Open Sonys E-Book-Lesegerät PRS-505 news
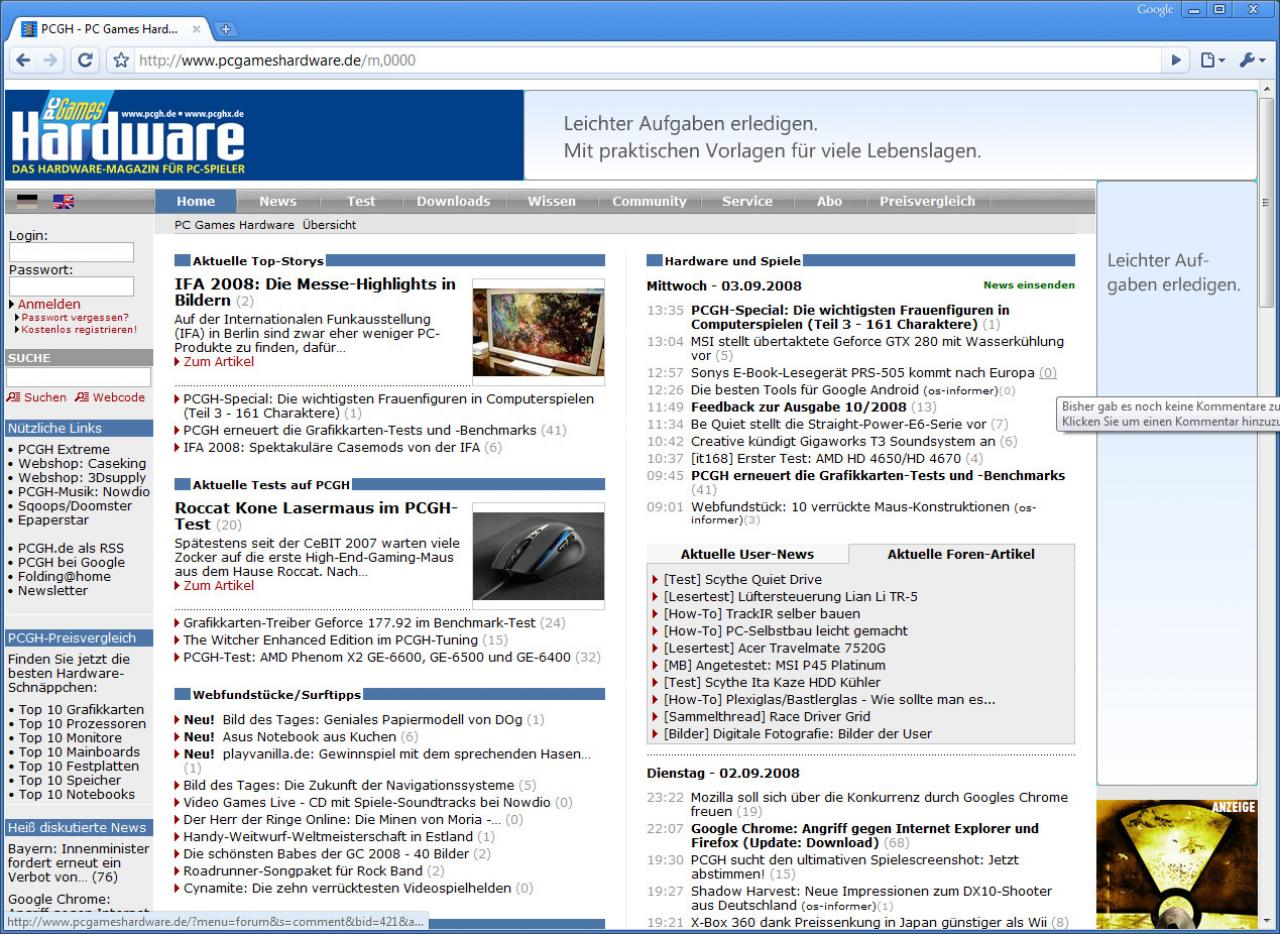1280x934 pixels. [x=862, y=373]
